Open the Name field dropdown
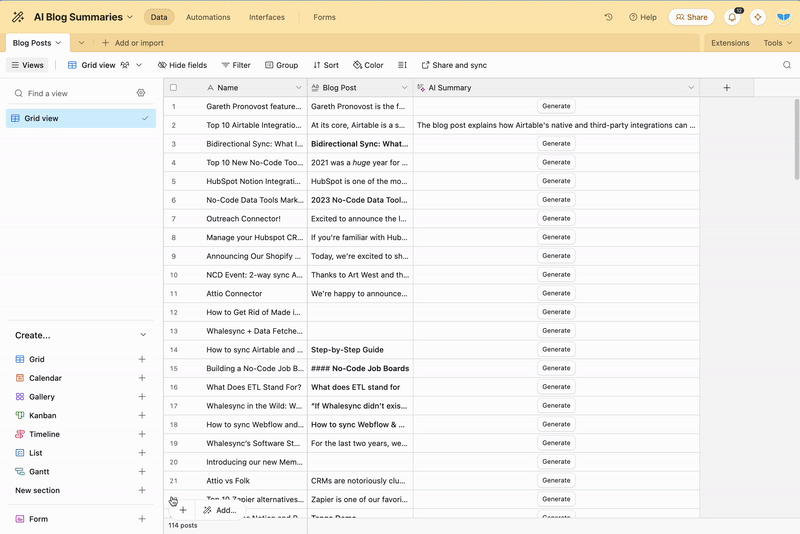Viewport: 800px width, 534px height. pyautogui.click(x=298, y=88)
